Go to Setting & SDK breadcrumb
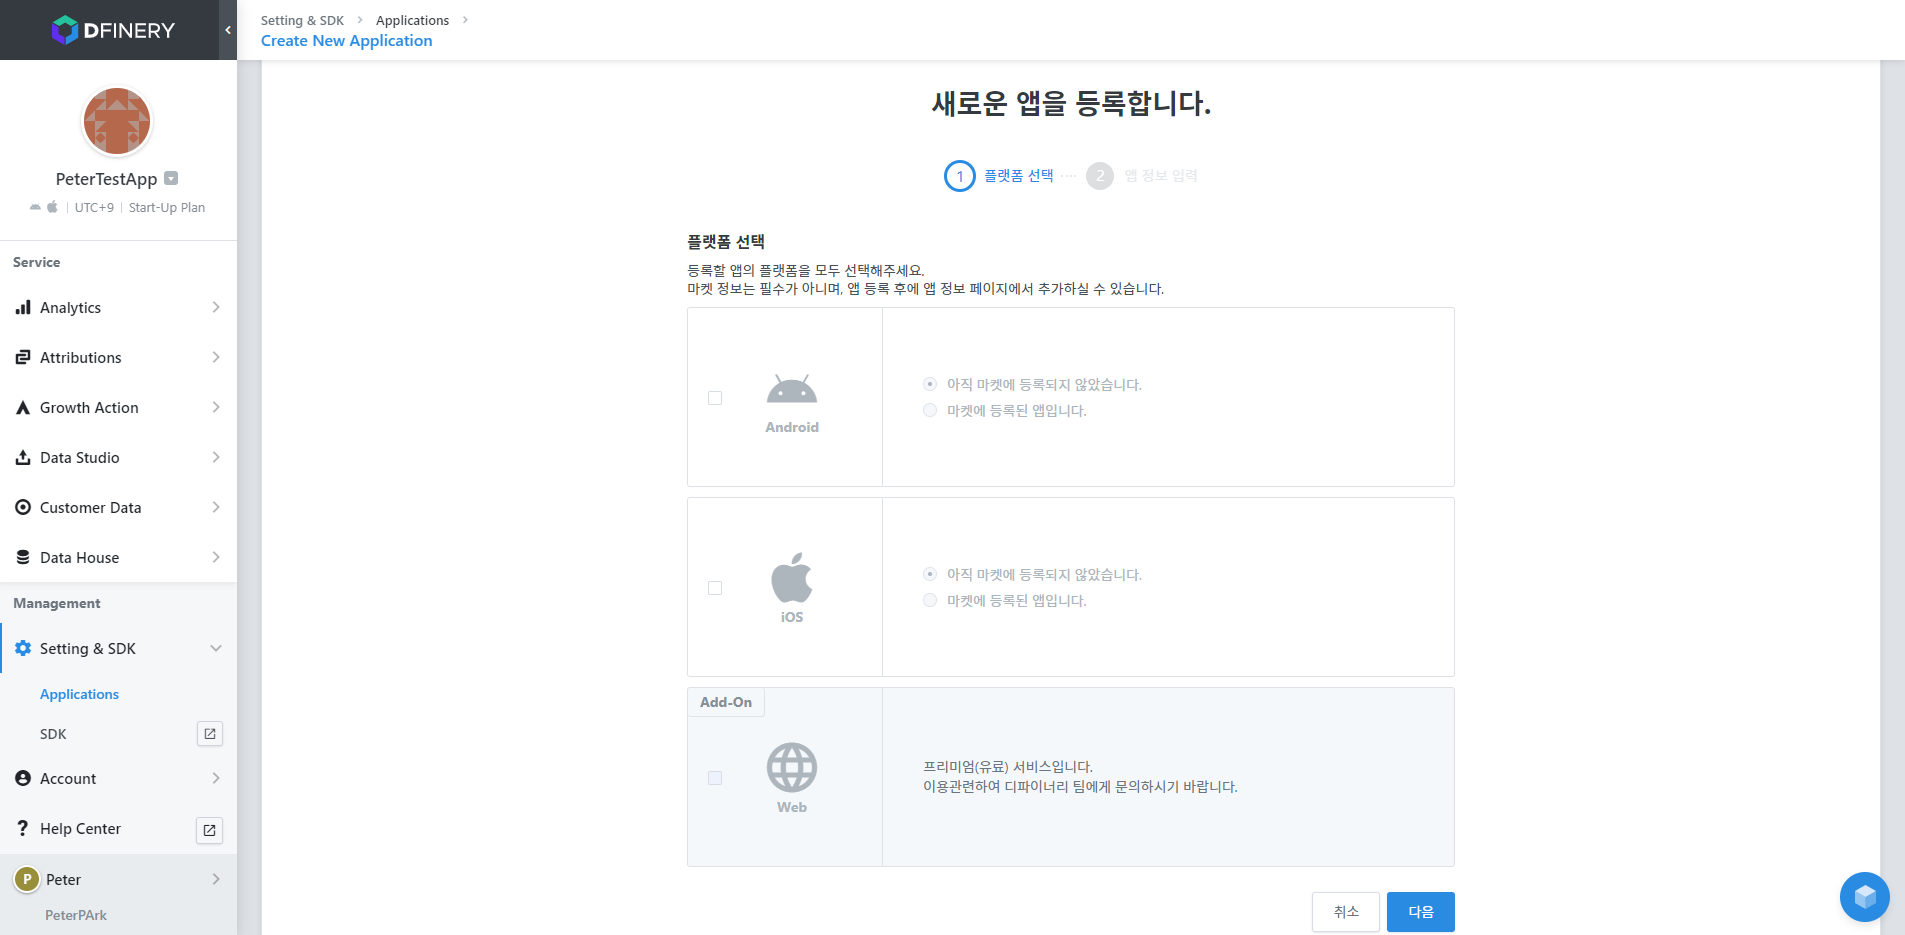The height and width of the screenshot is (935, 1905). click(302, 20)
